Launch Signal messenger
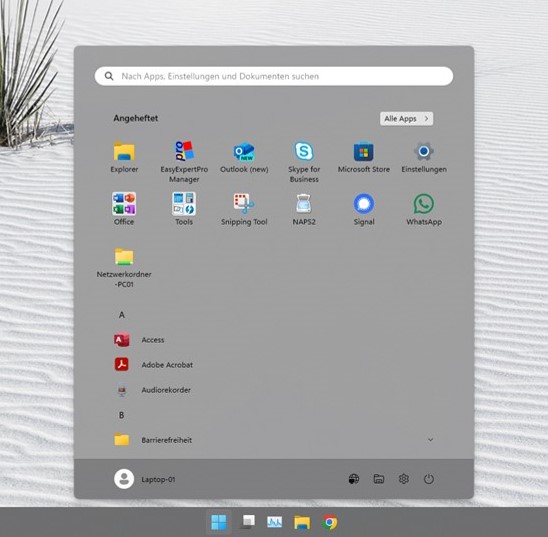548x537 pixels. click(364, 209)
